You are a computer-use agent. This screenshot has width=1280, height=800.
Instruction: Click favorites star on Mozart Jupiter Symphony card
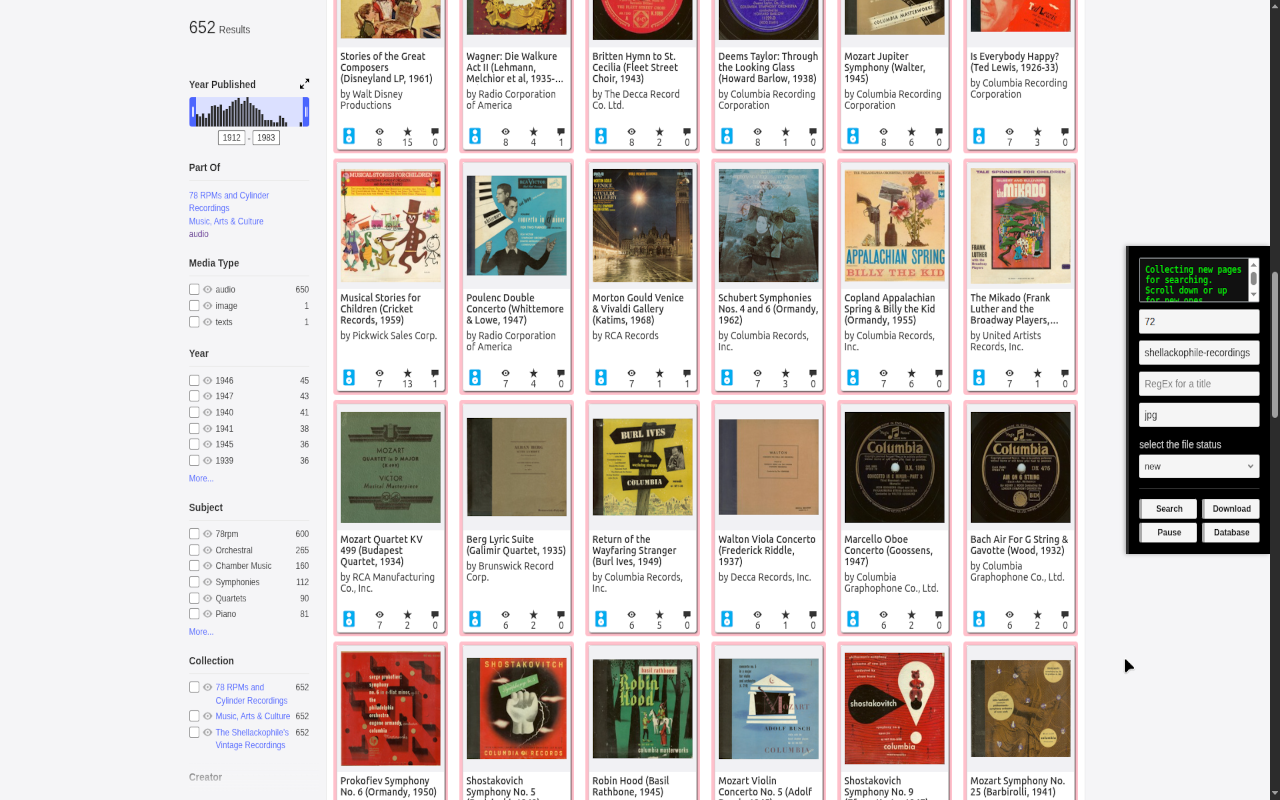pyautogui.click(x=911, y=132)
